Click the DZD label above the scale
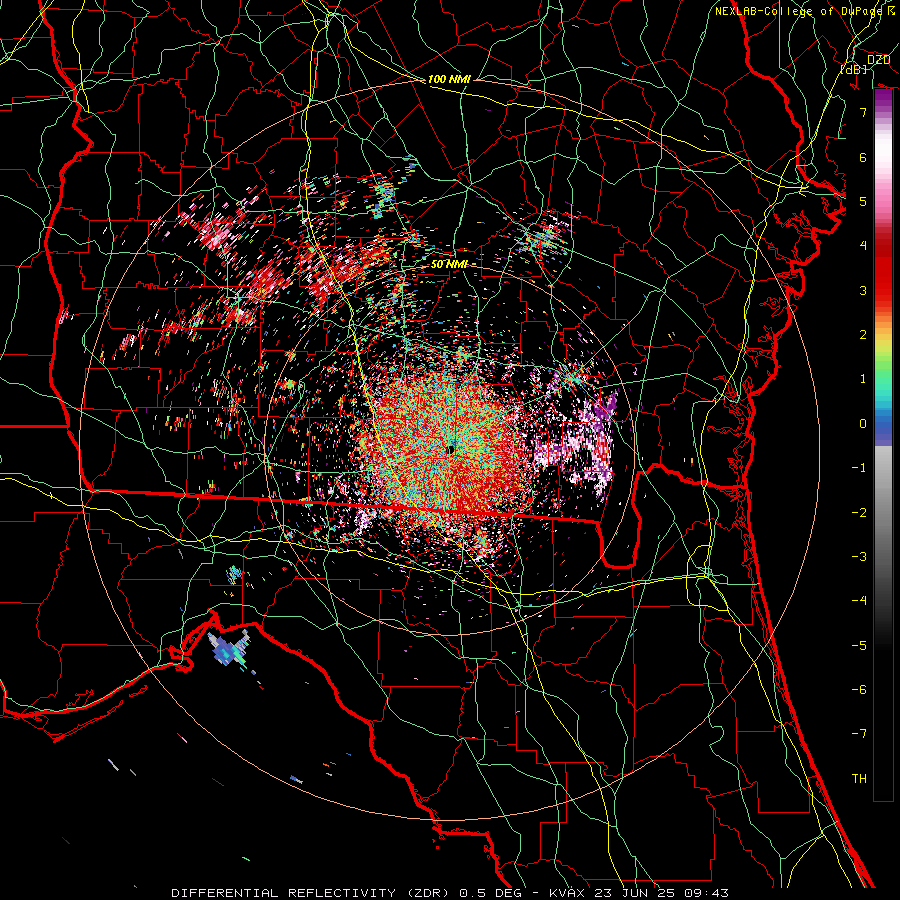 click(878, 59)
